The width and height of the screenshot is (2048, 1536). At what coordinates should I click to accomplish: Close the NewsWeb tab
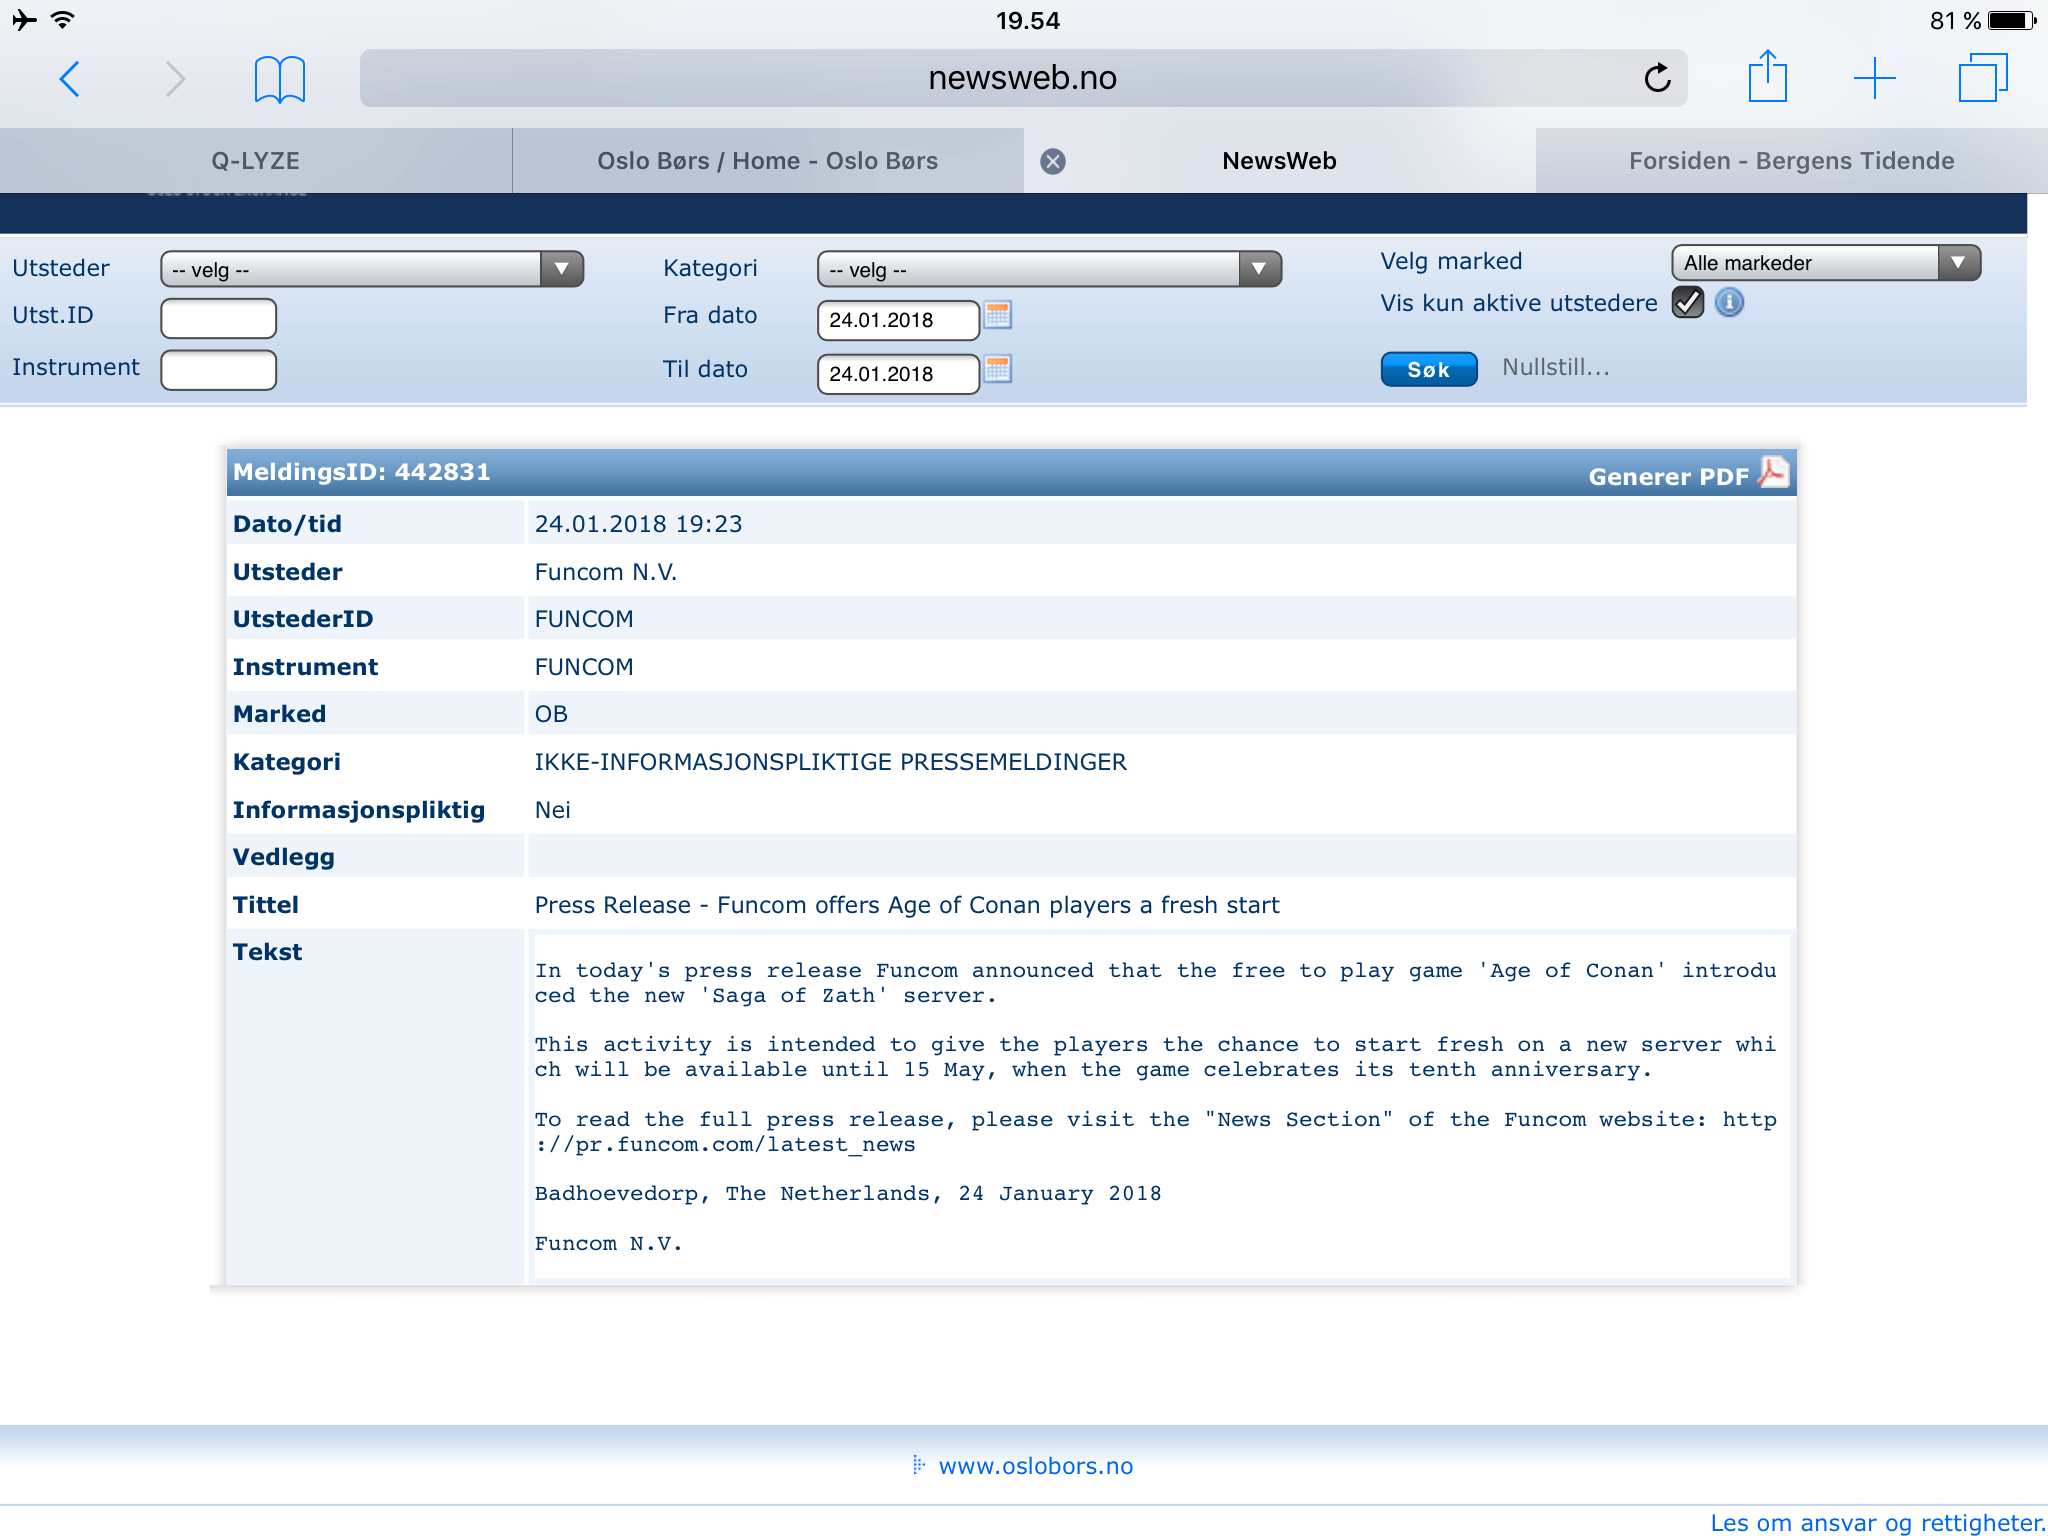tap(1052, 161)
